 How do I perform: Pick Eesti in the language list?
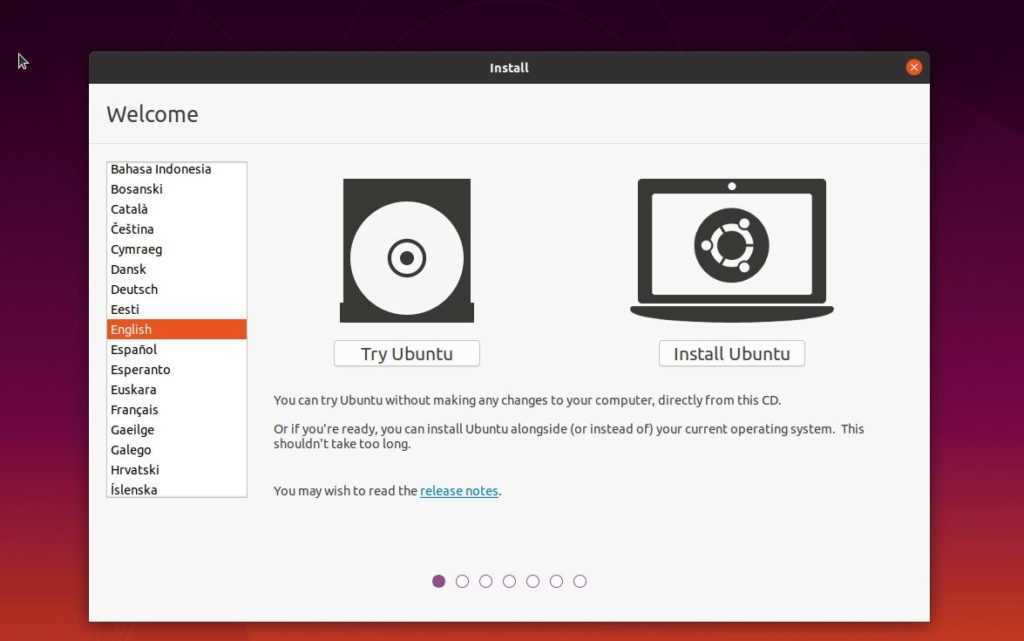click(125, 309)
